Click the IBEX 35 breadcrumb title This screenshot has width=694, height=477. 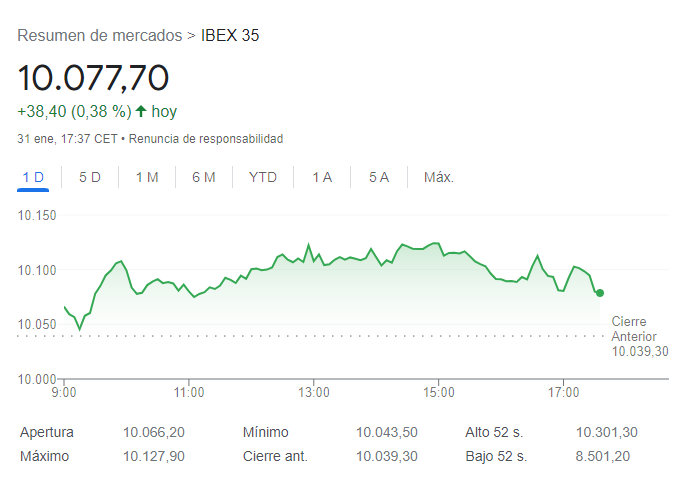coord(230,35)
